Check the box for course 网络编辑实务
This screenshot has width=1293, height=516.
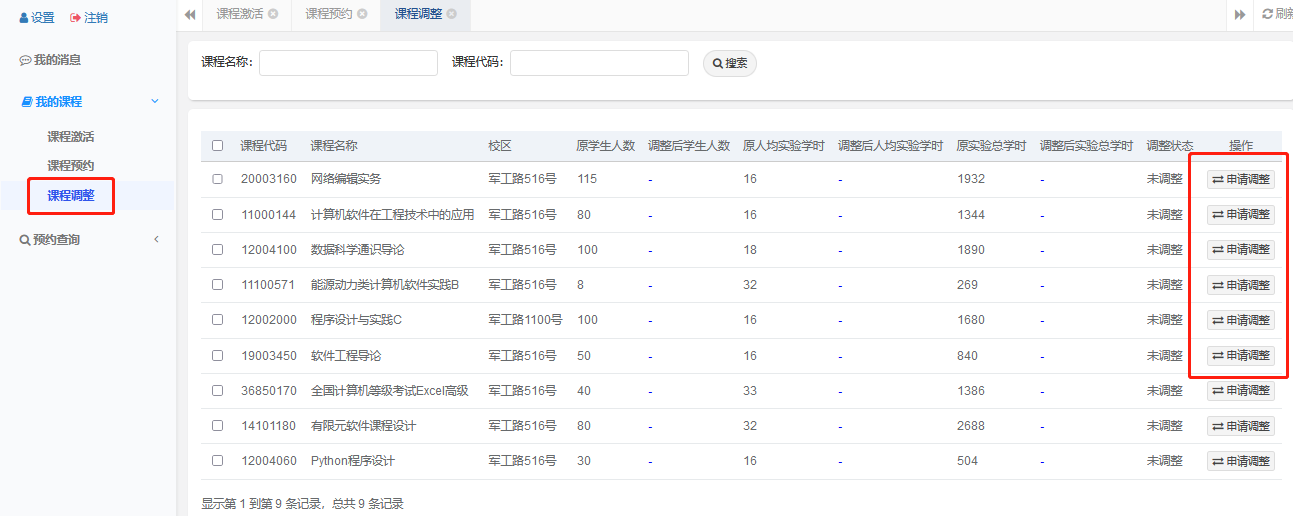(218, 179)
